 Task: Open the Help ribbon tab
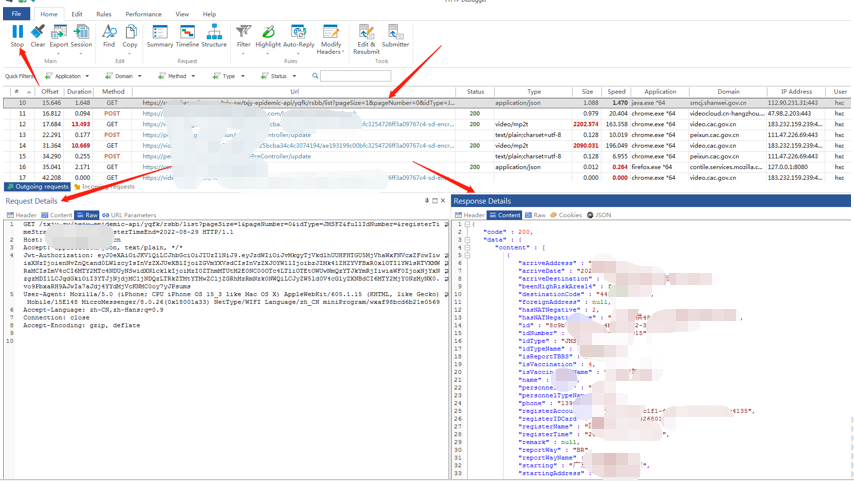point(209,14)
